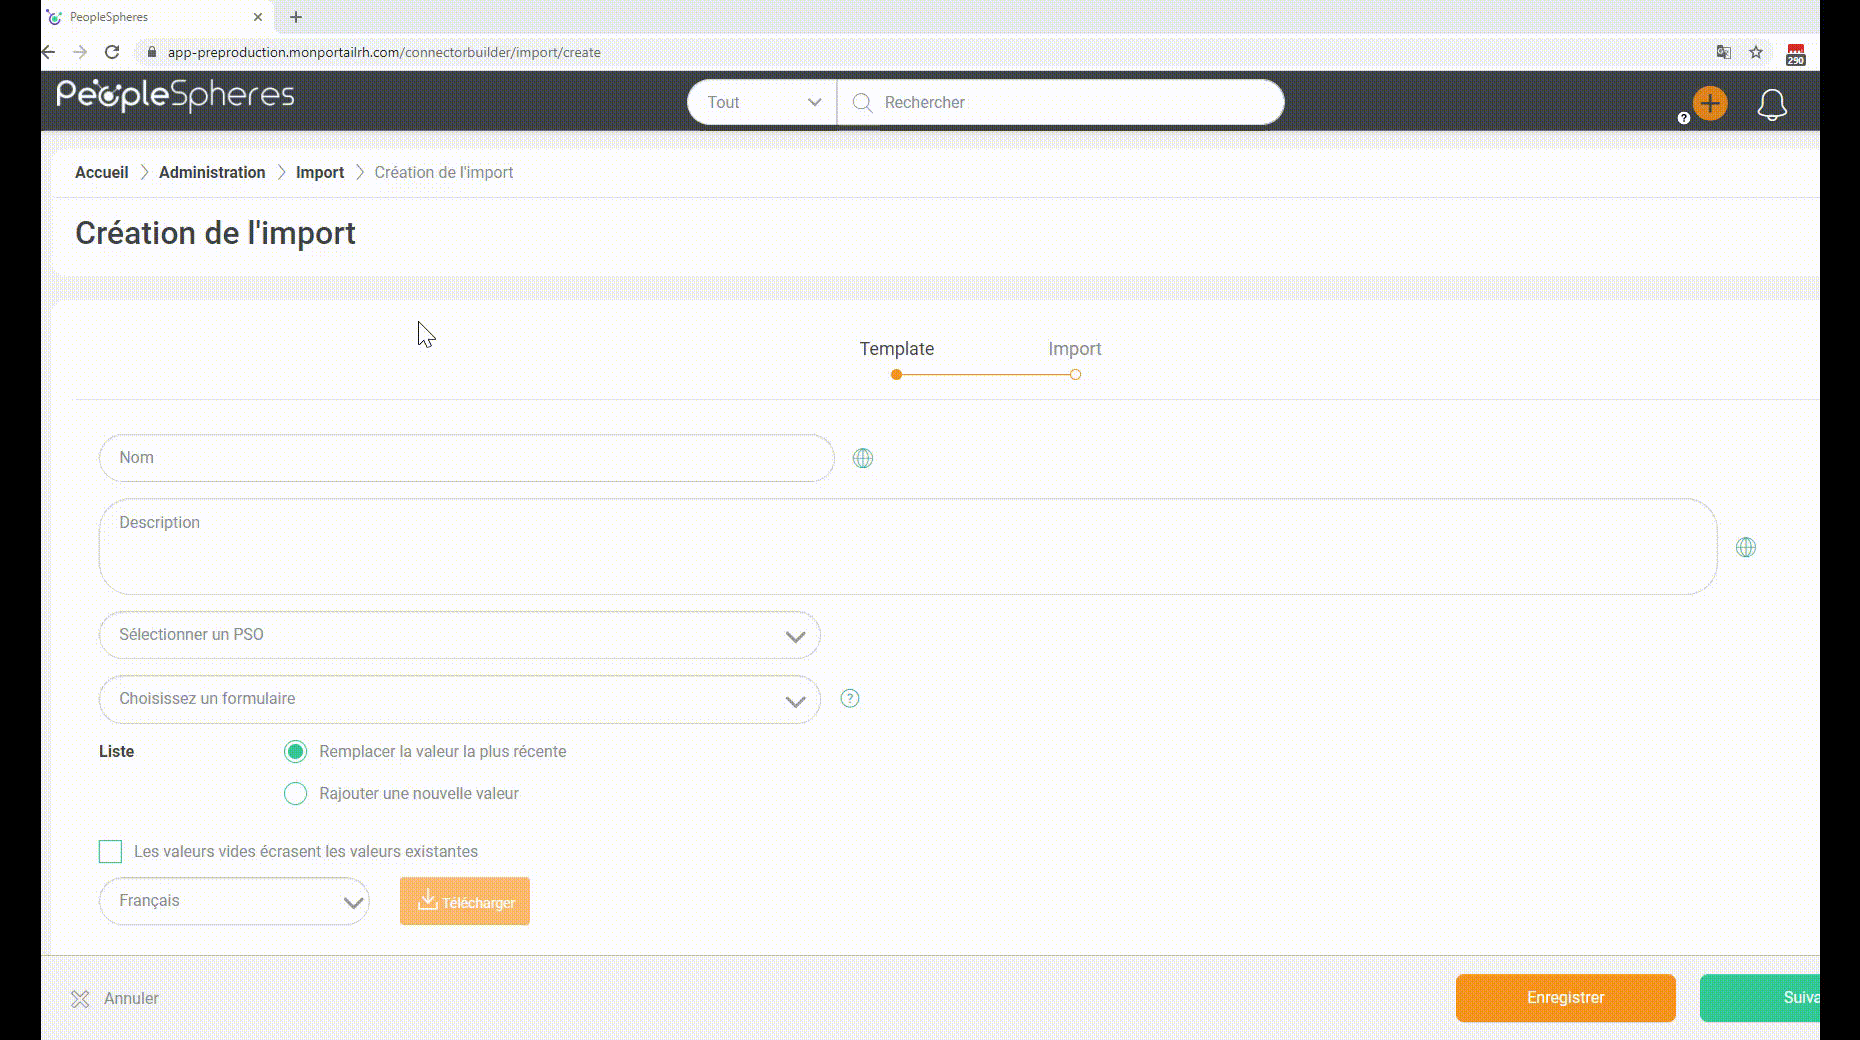Click the Enregistrer button
The image size is (1860, 1040).
point(1566,998)
